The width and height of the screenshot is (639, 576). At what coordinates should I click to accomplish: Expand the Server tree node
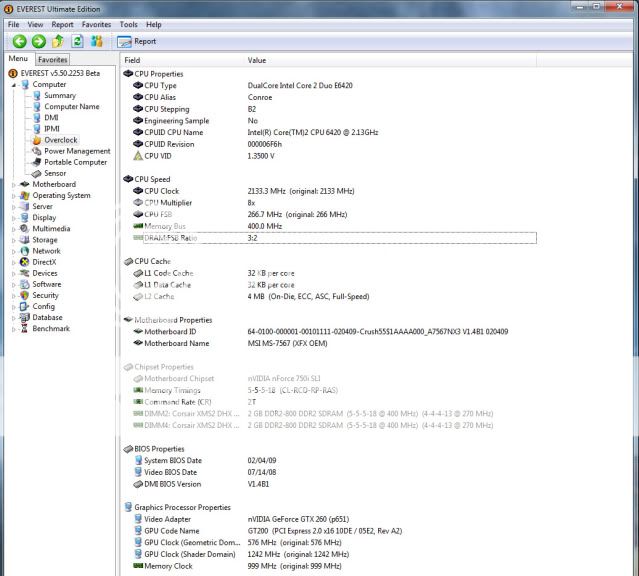tap(14, 207)
